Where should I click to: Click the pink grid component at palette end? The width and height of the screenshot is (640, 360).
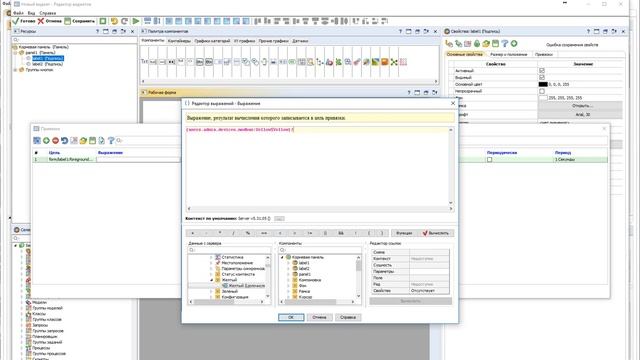pos(403,62)
